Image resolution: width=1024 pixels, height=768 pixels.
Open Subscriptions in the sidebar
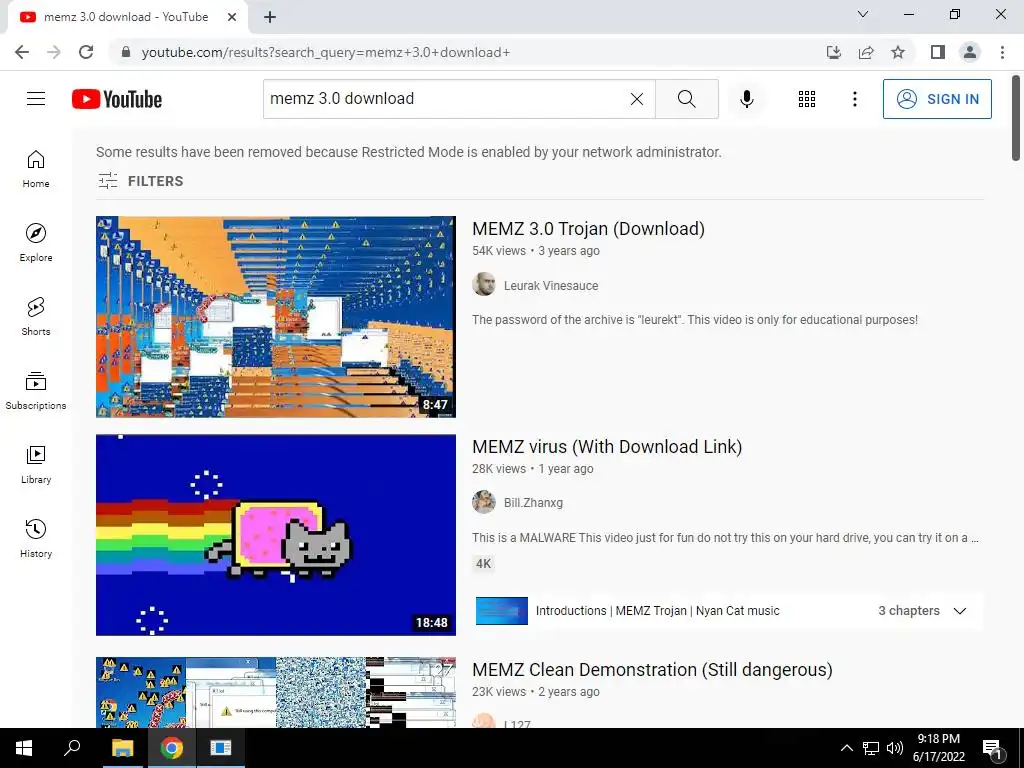pos(36,391)
